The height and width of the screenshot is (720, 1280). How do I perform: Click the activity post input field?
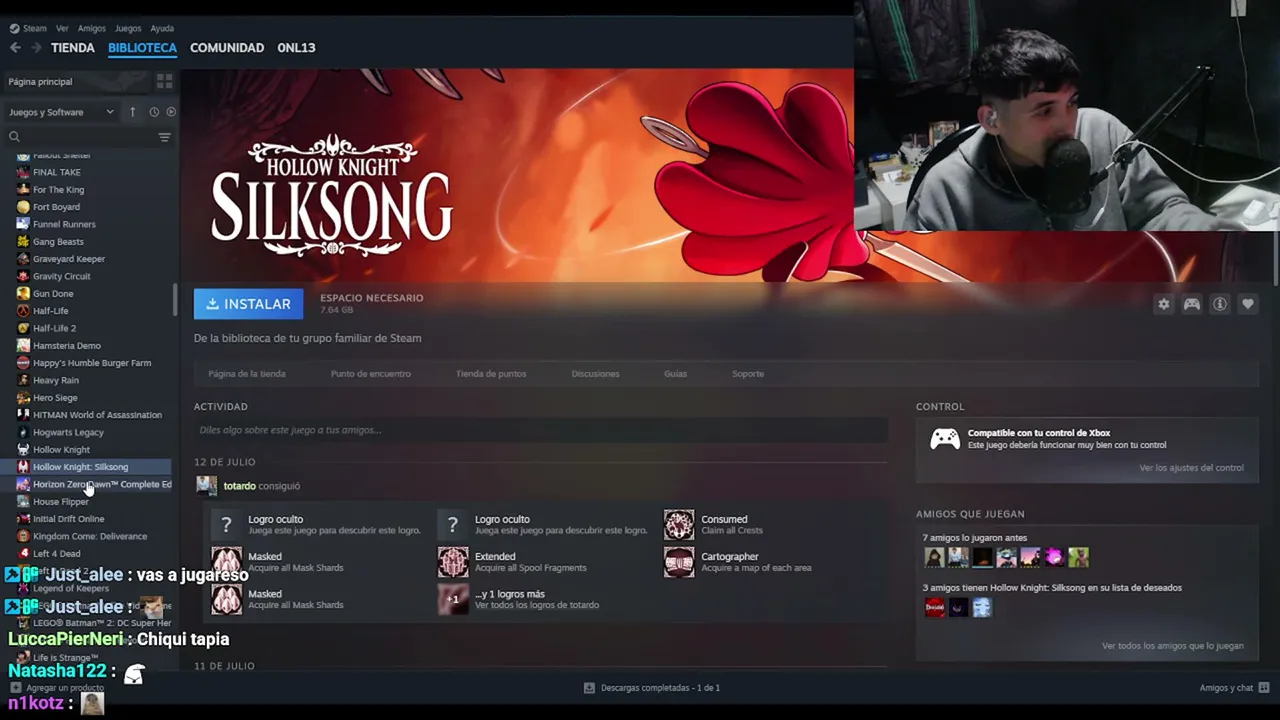(x=540, y=430)
